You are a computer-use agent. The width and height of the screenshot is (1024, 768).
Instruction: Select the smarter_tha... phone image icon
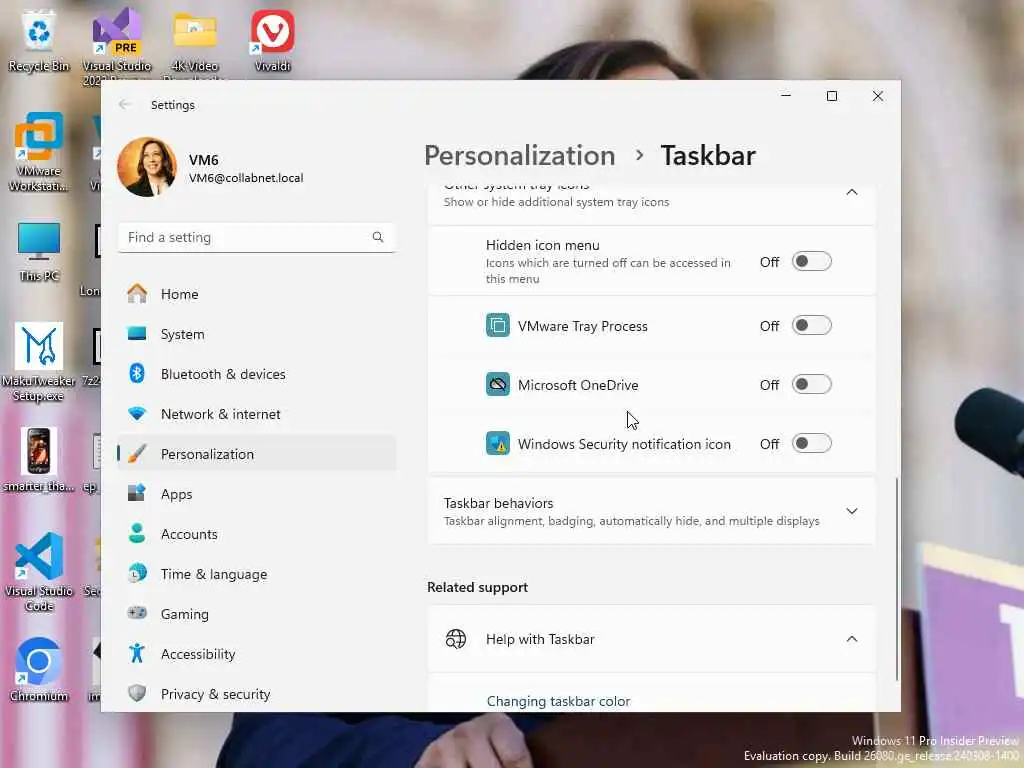pos(39,460)
